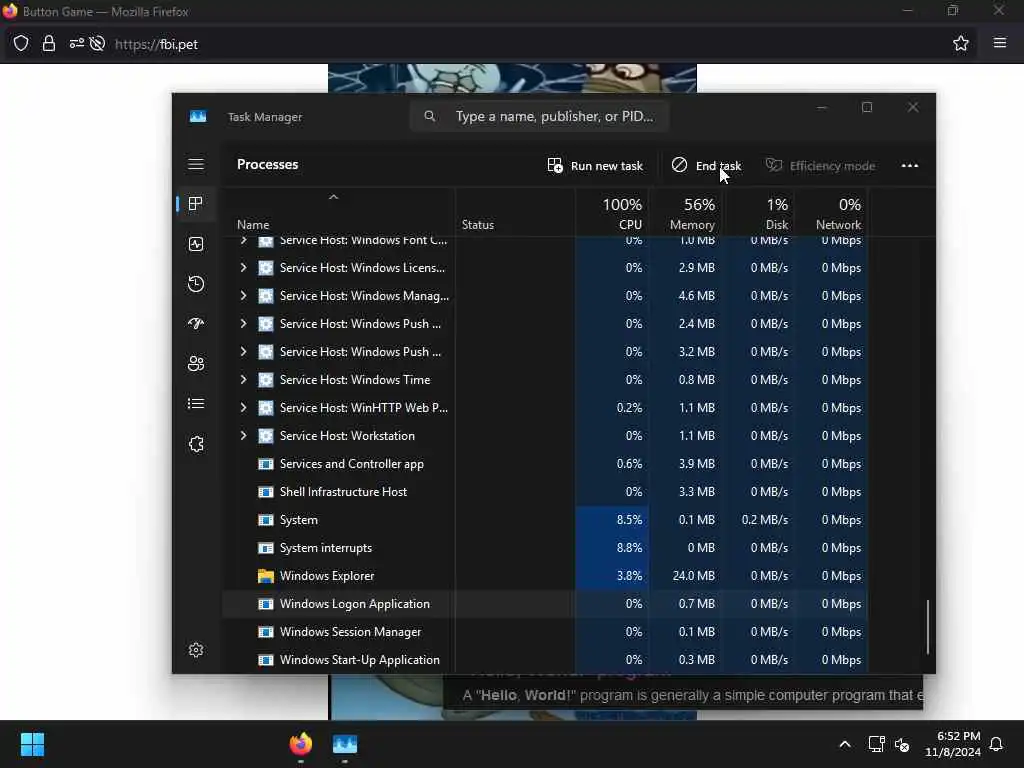Open the notifications bell icon

click(x=996, y=744)
